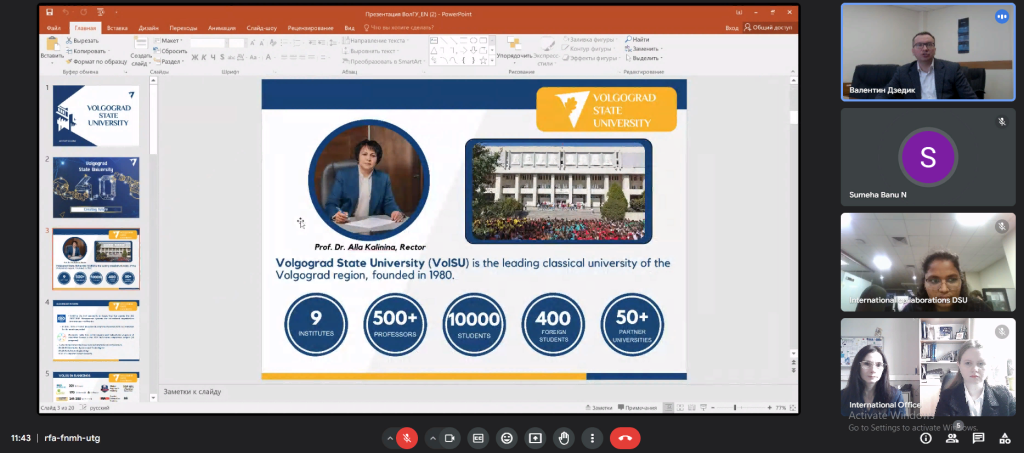This screenshot has height=453, width=1024.
Task: Expand audio settings chevron beside microphone
Action: pyautogui.click(x=390, y=438)
